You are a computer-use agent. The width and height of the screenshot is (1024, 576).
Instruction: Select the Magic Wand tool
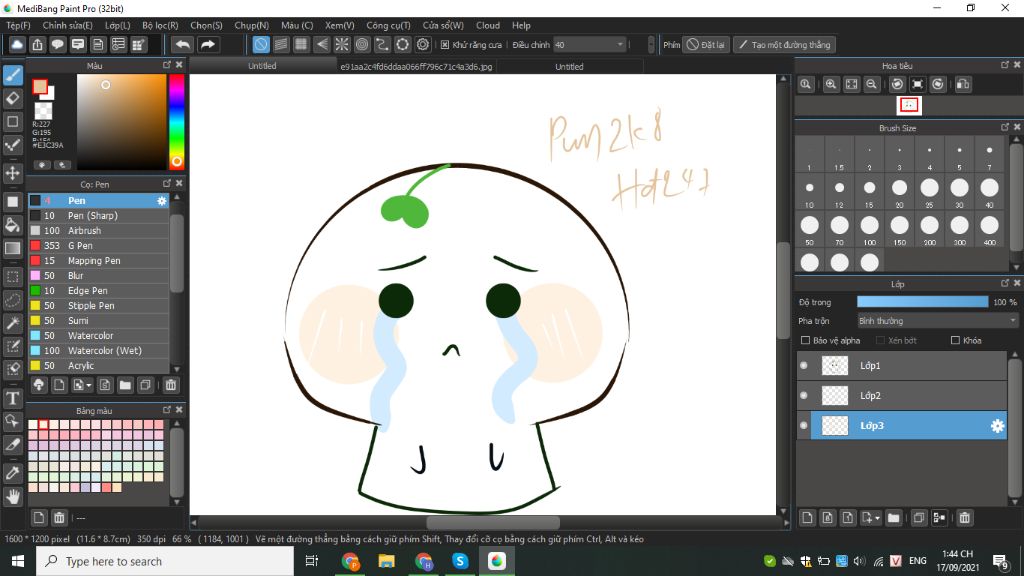[12, 323]
